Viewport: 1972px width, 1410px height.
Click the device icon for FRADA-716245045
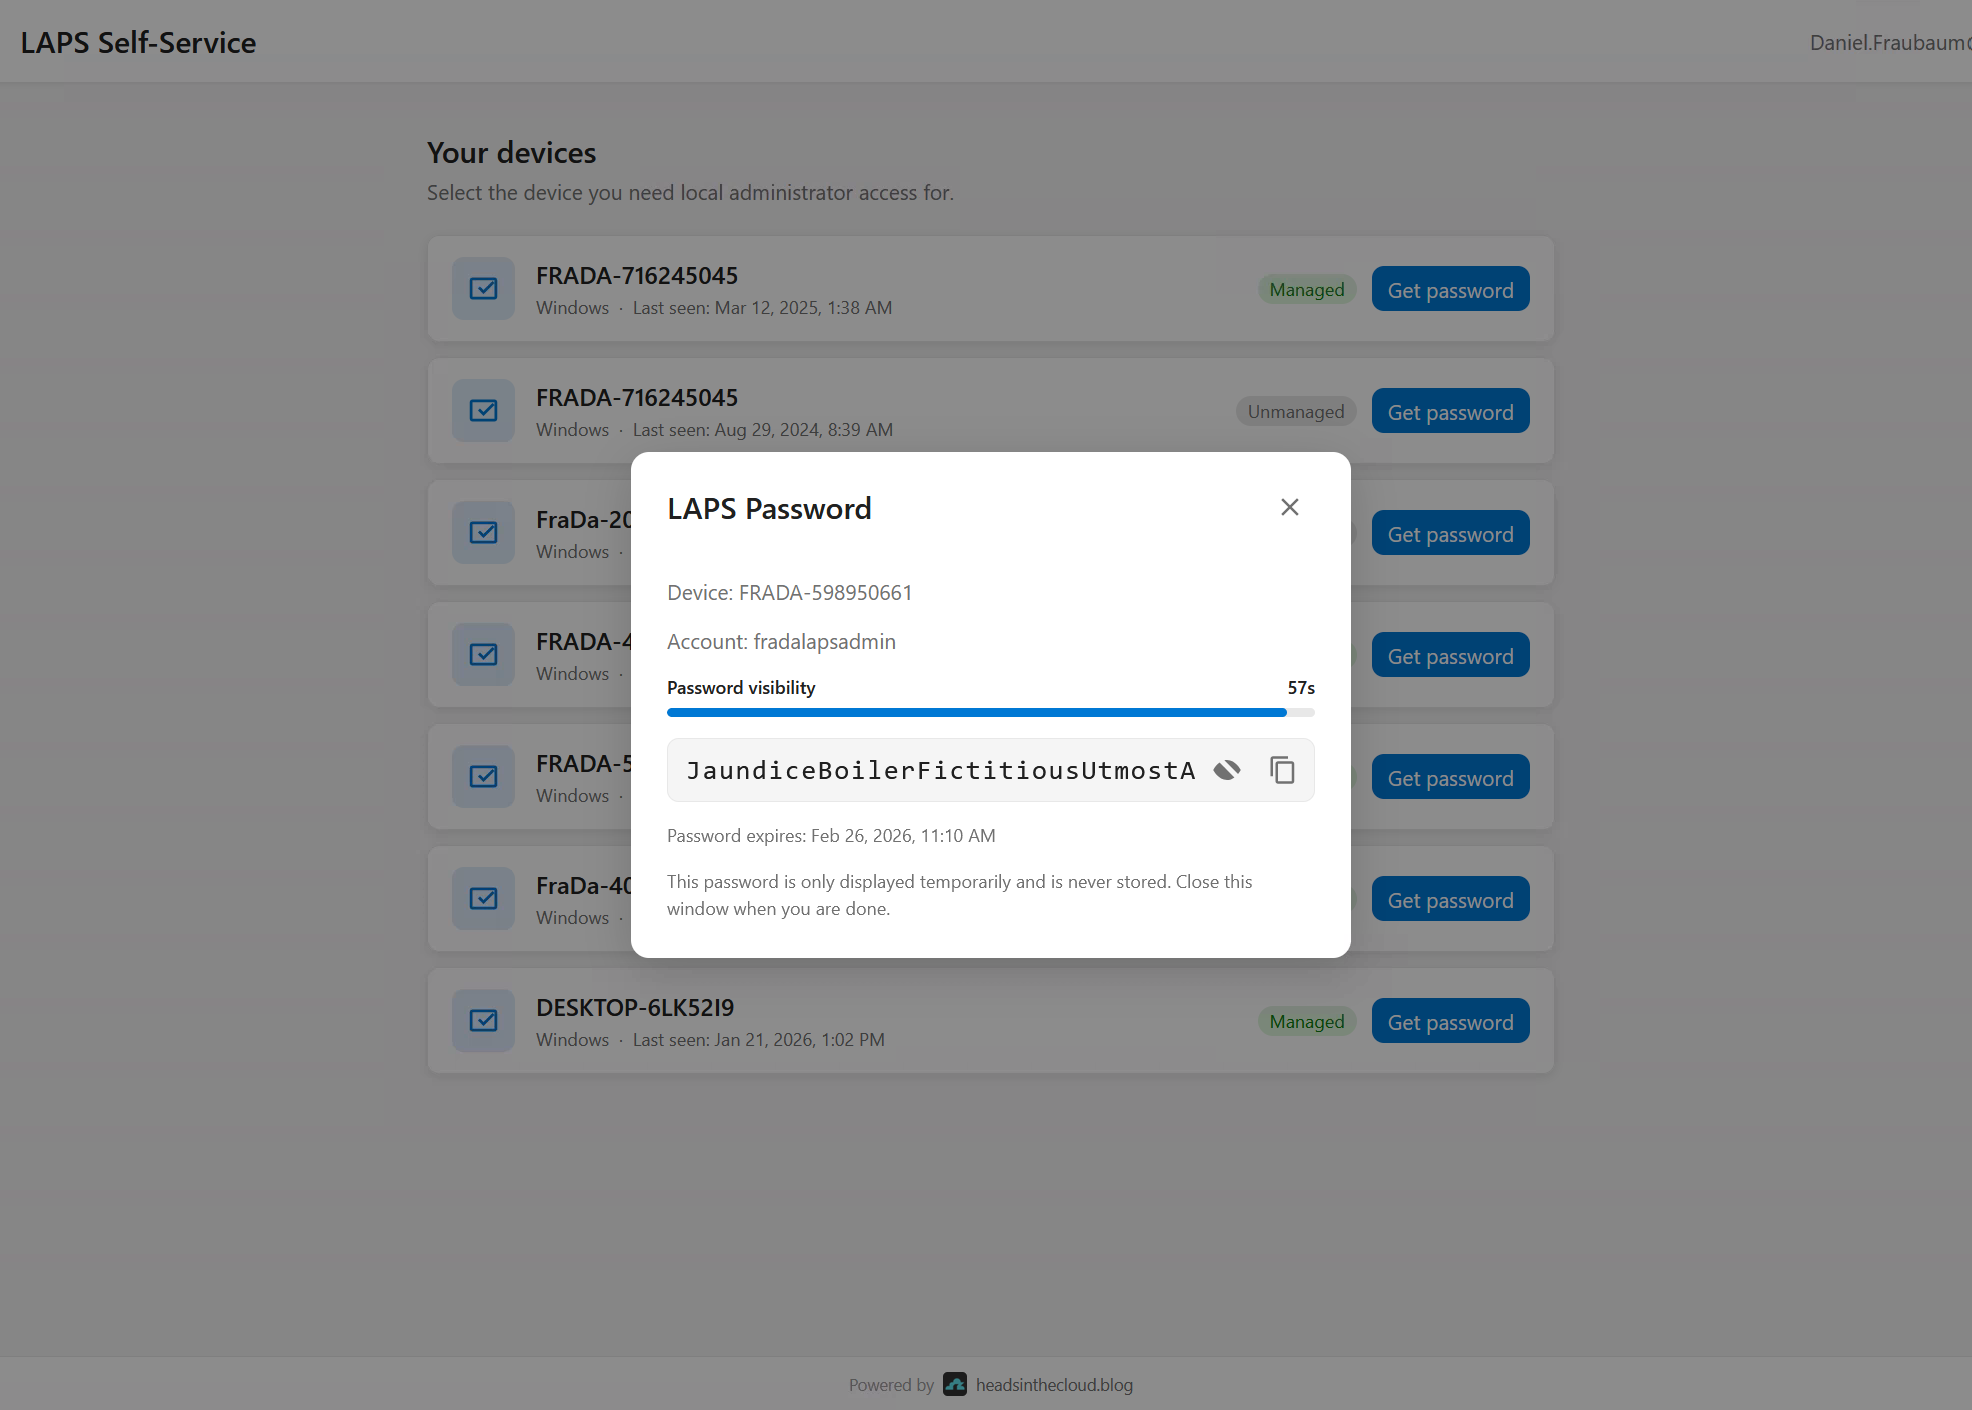pyautogui.click(x=483, y=288)
